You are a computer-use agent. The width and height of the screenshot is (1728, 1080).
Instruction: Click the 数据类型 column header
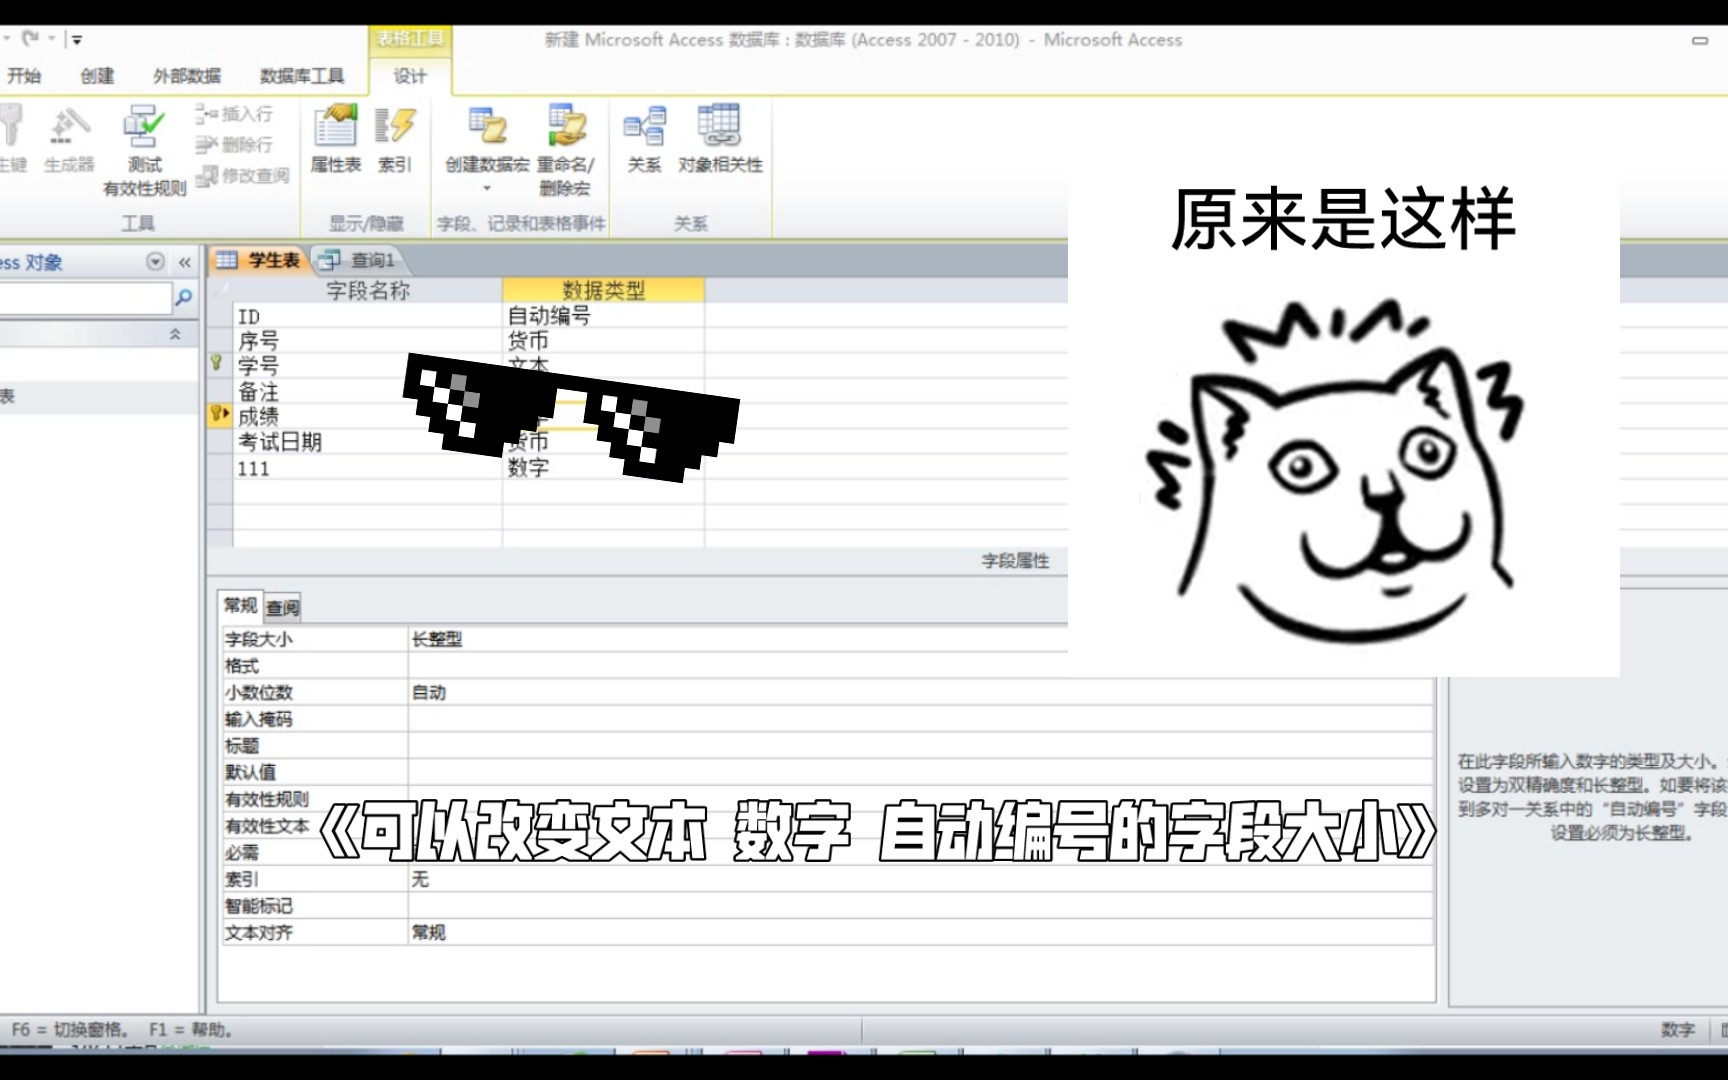[603, 290]
